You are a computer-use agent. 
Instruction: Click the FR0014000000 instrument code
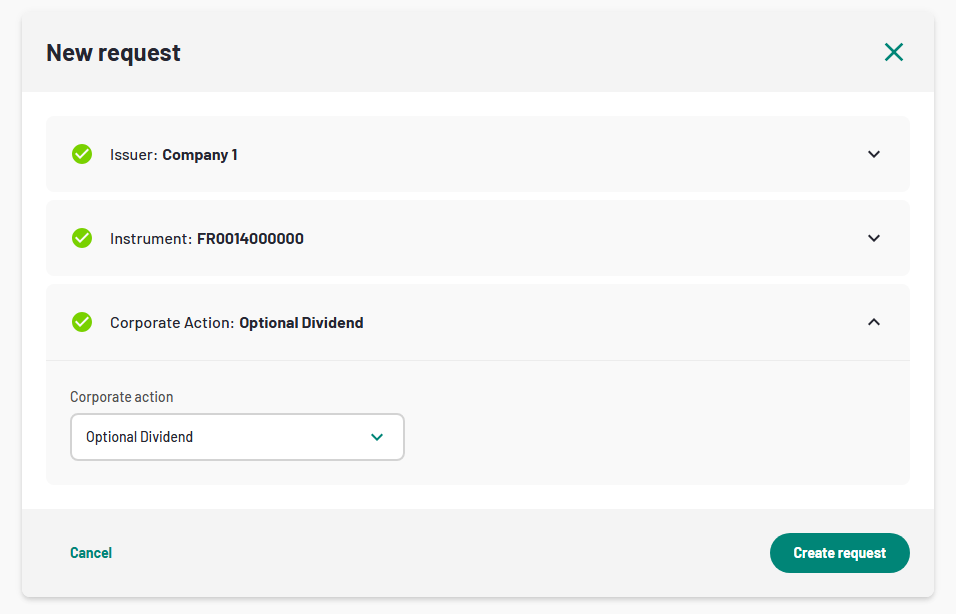pyautogui.click(x=250, y=239)
